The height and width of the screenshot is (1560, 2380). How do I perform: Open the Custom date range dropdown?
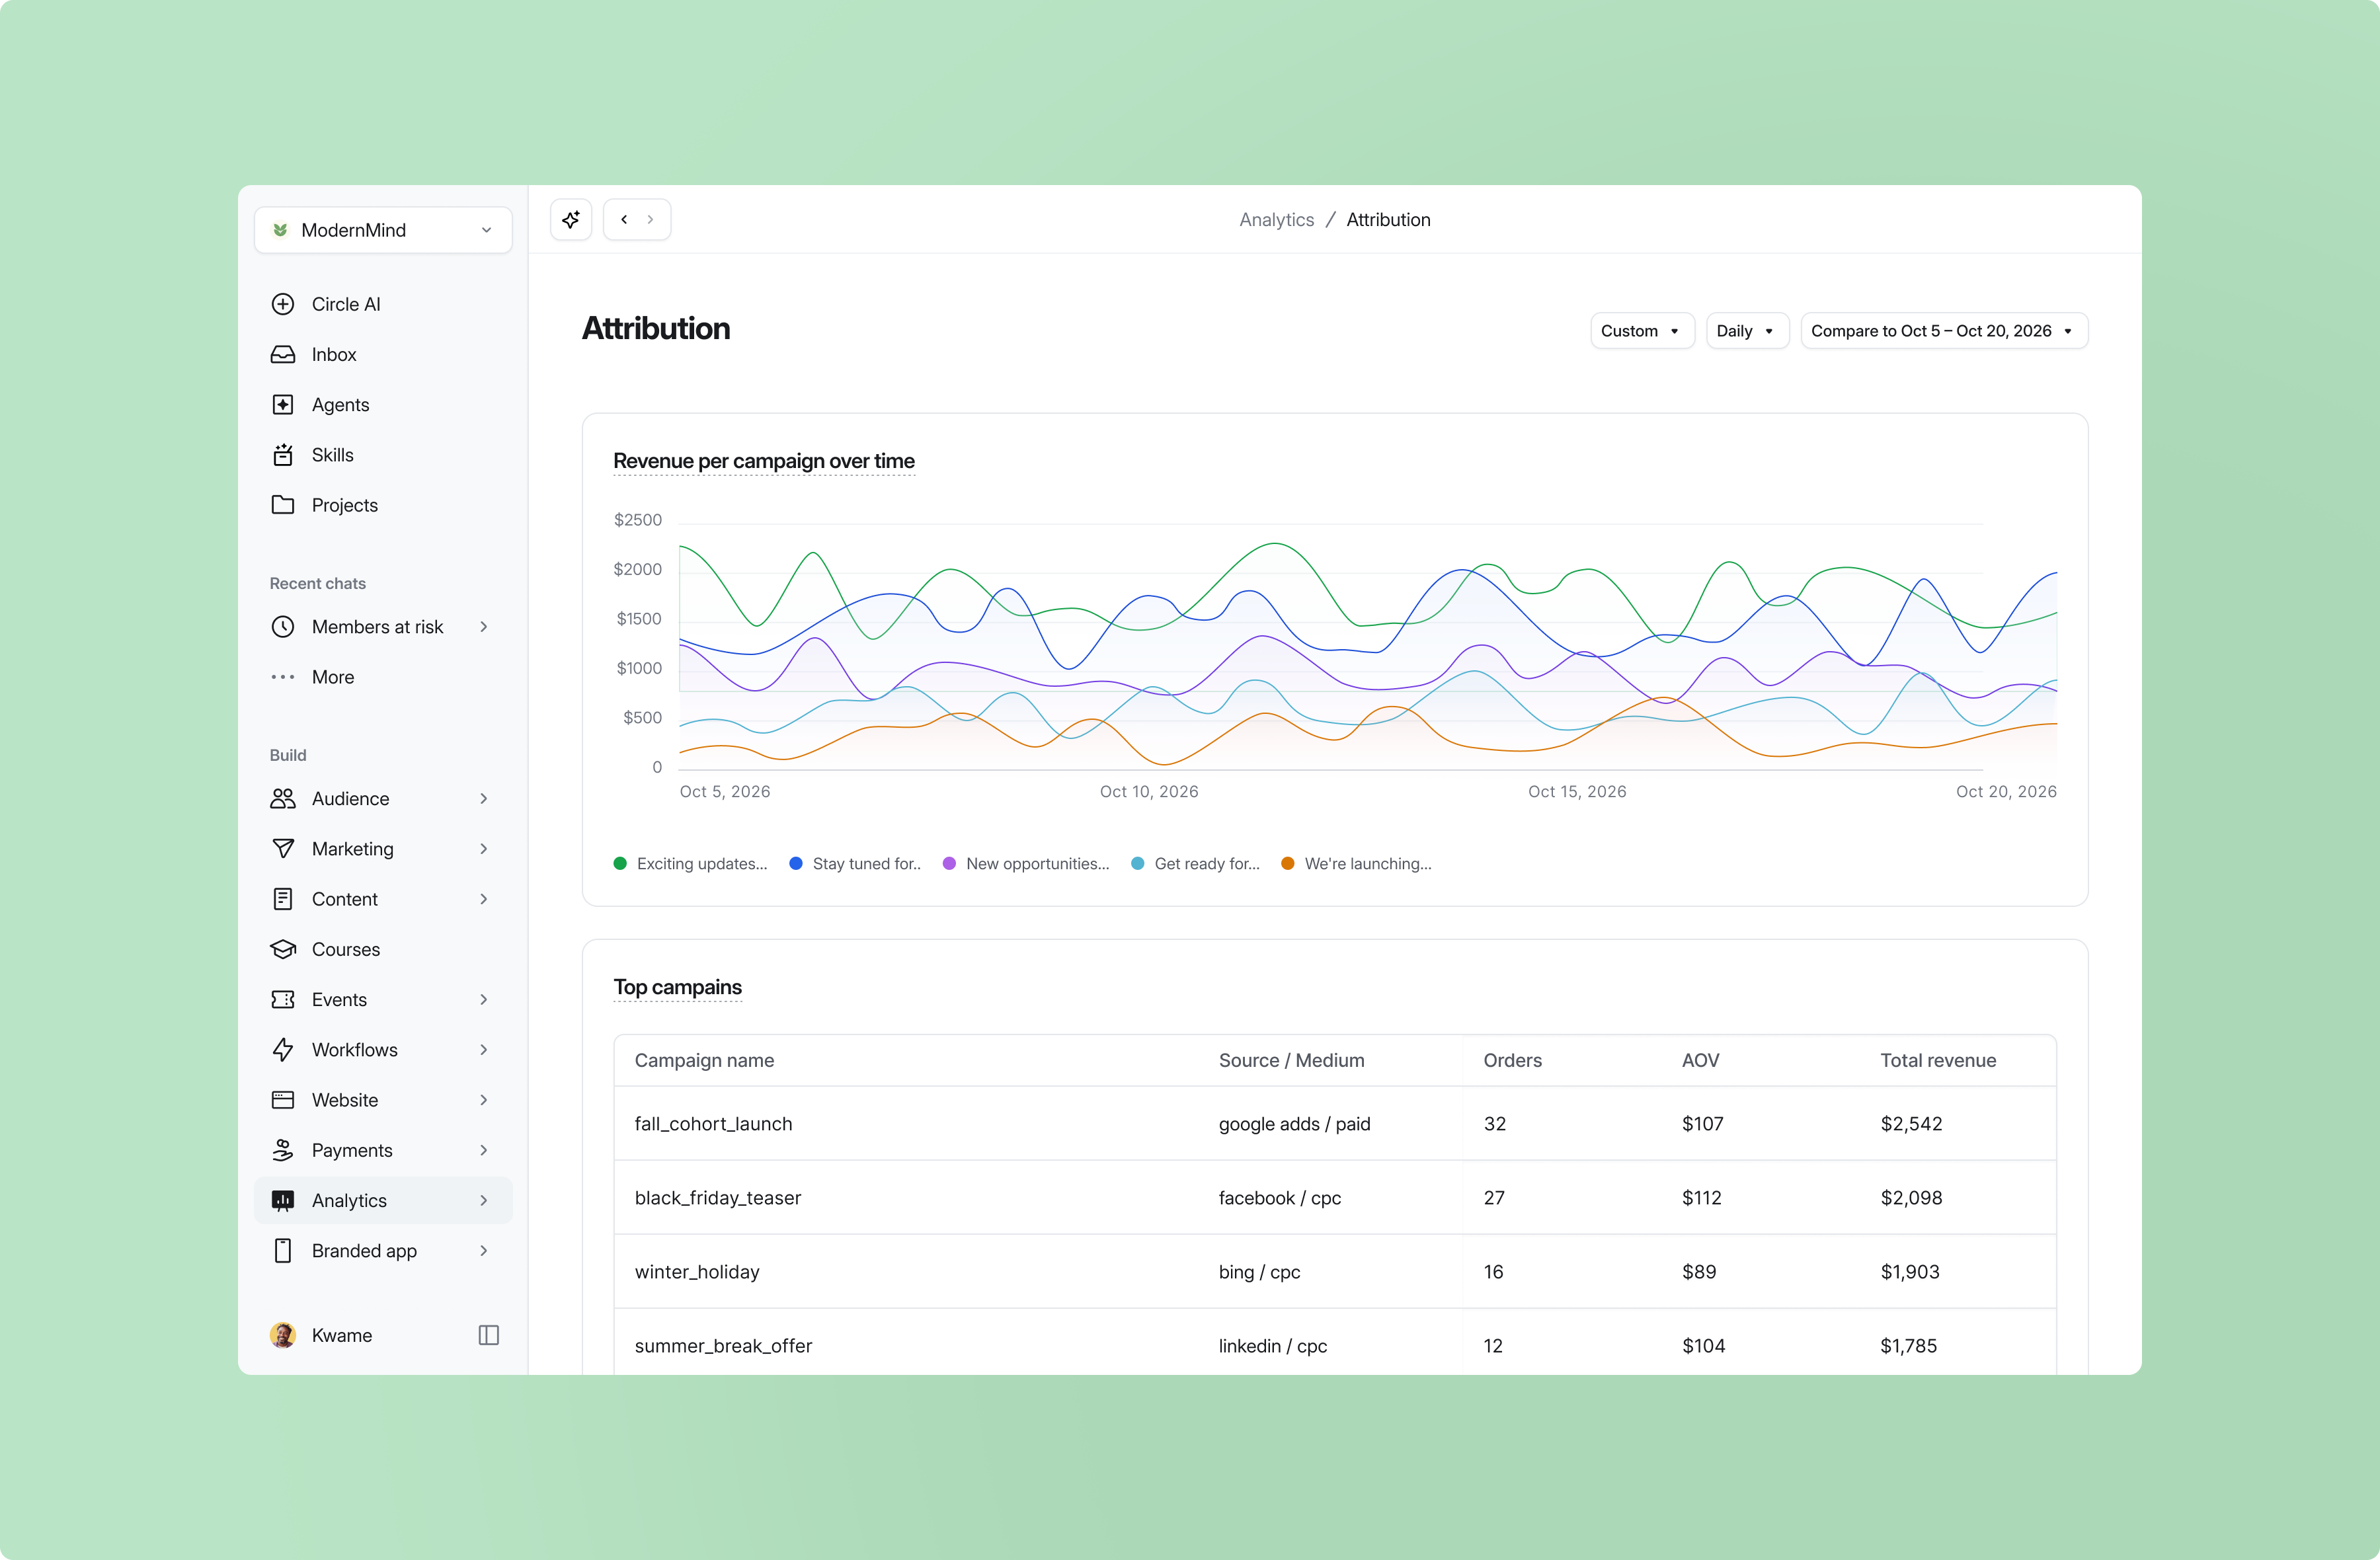(1642, 331)
